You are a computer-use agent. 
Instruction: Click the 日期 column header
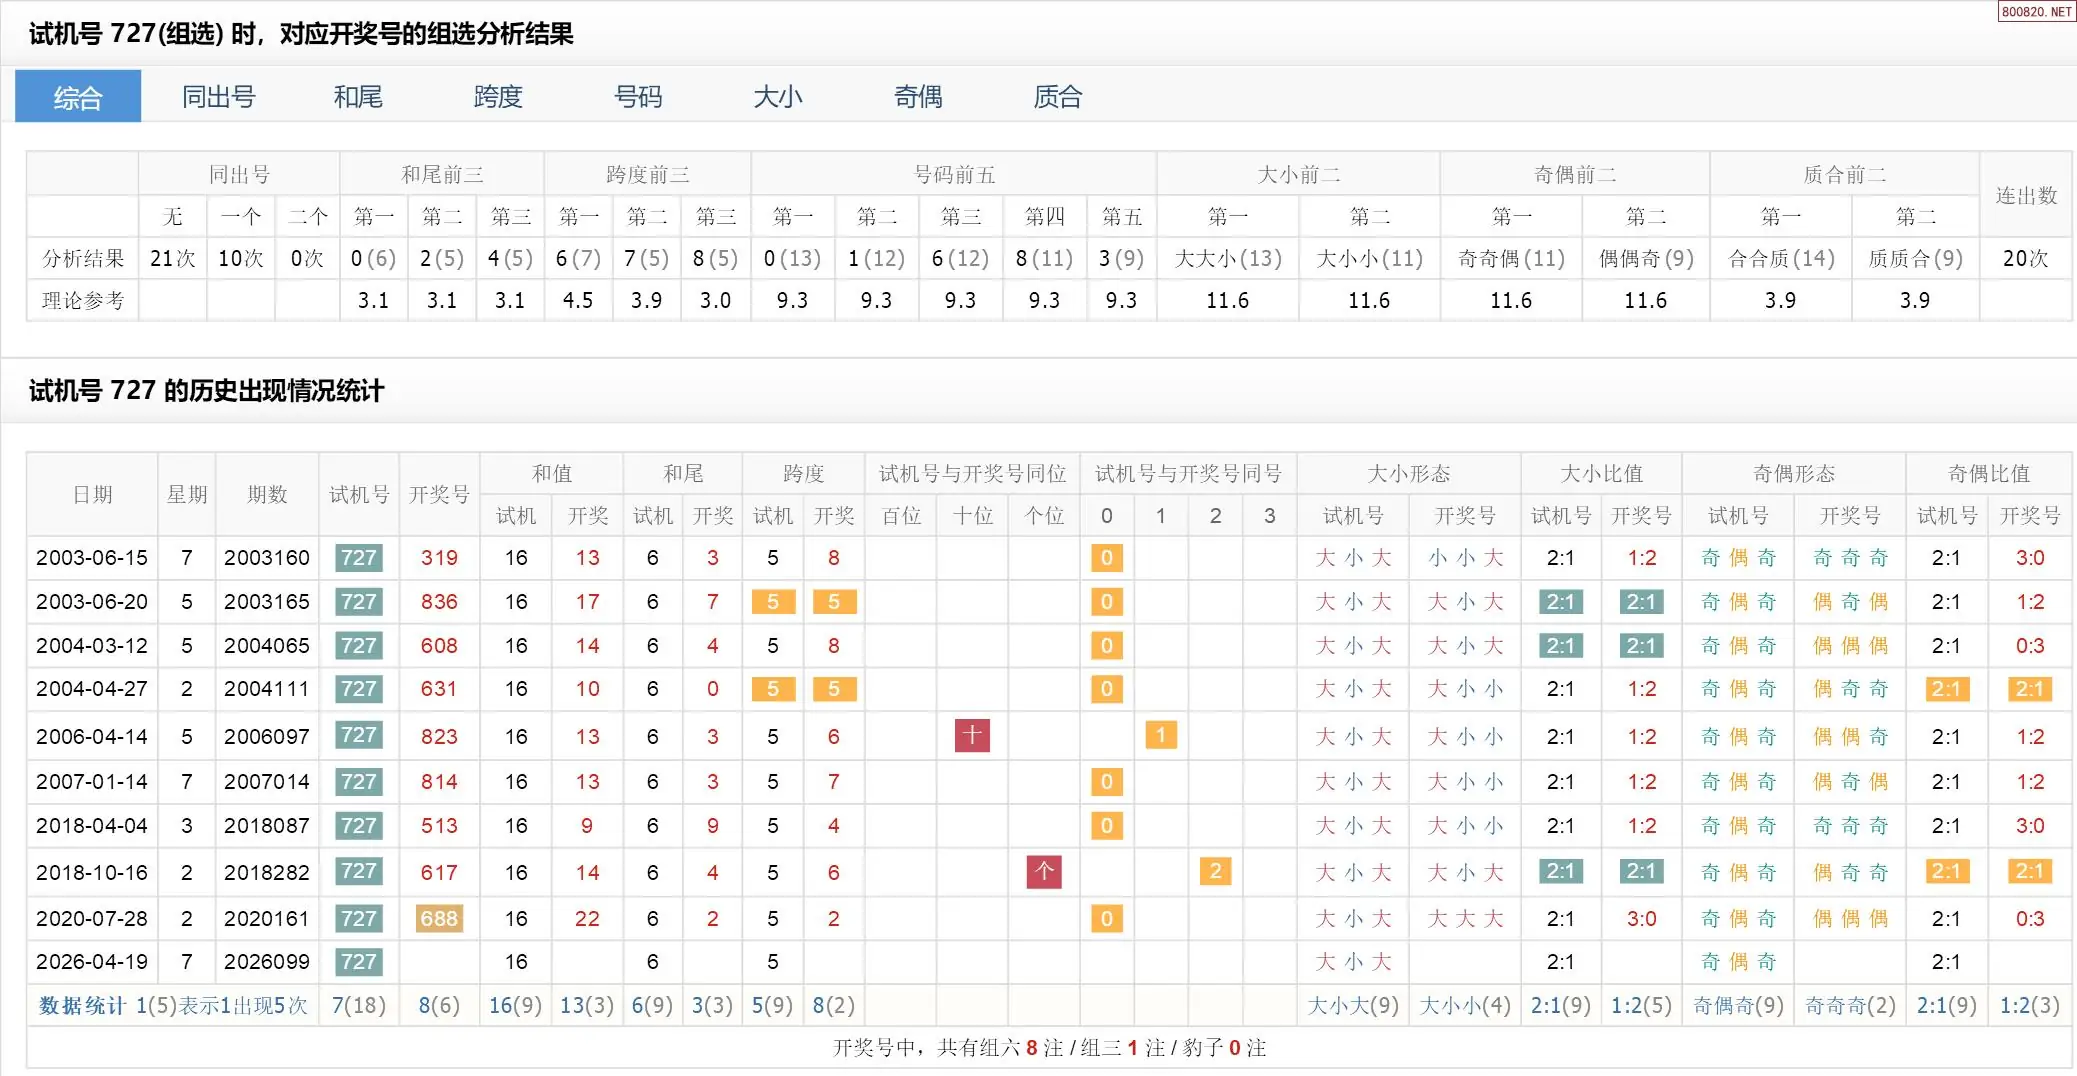92,495
